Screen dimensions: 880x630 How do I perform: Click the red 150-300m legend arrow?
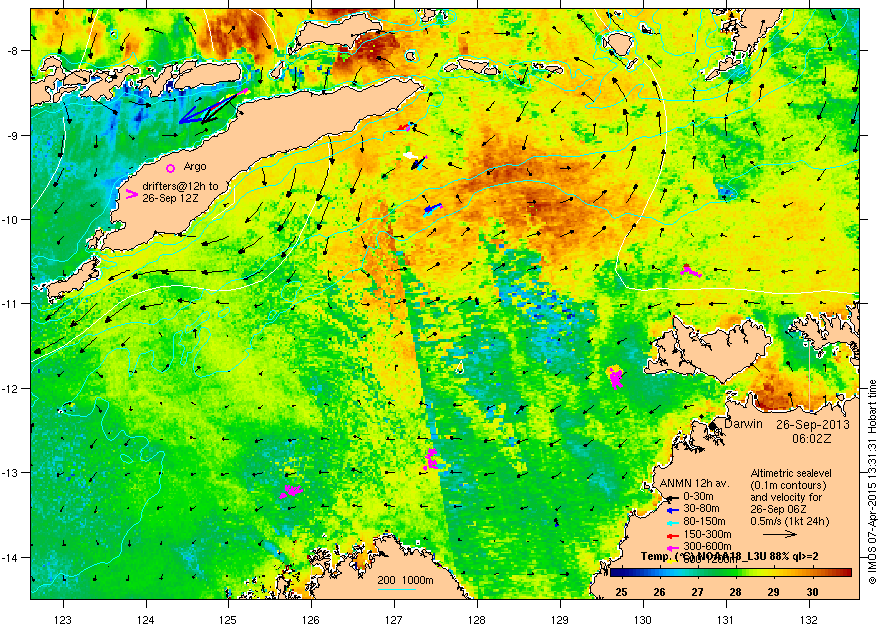pos(671,535)
